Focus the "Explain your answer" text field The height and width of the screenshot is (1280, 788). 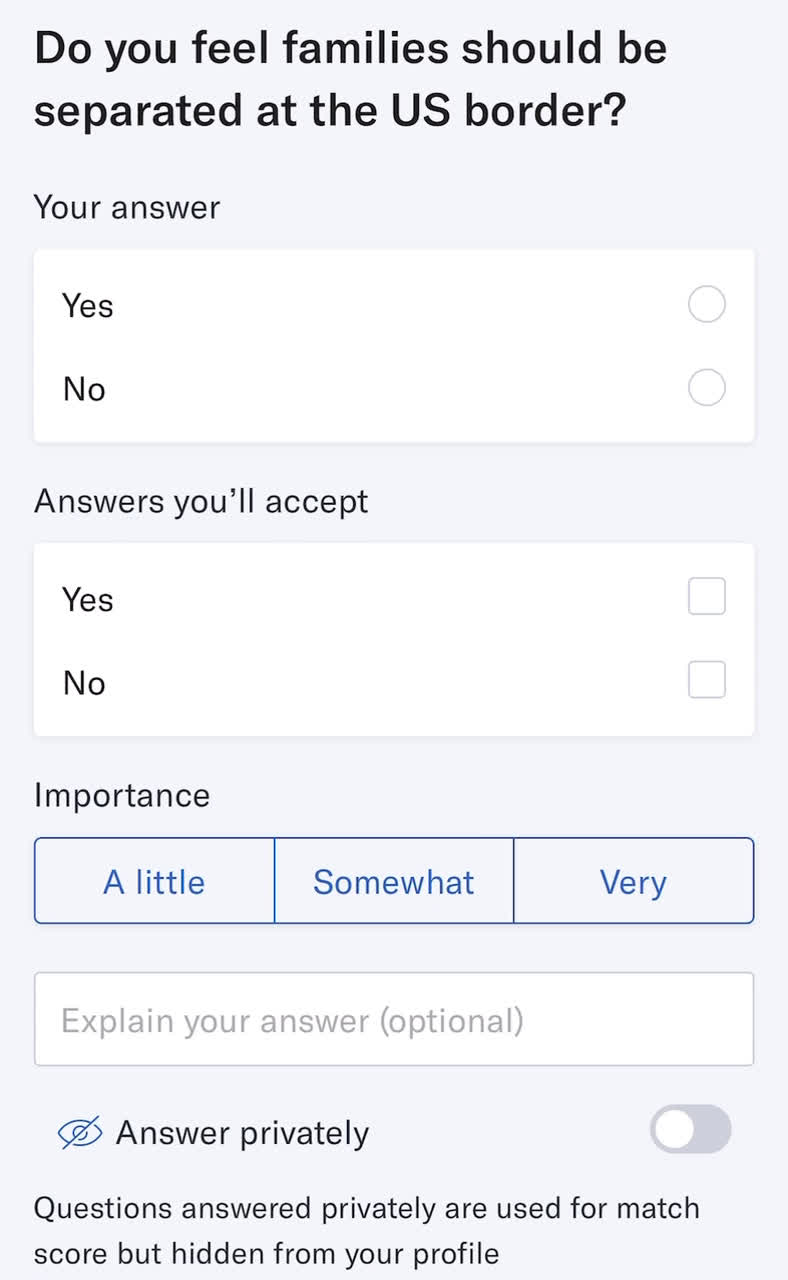(x=394, y=1020)
